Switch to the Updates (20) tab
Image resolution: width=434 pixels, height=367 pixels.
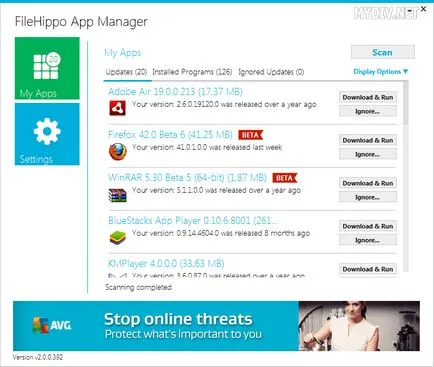click(126, 72)
